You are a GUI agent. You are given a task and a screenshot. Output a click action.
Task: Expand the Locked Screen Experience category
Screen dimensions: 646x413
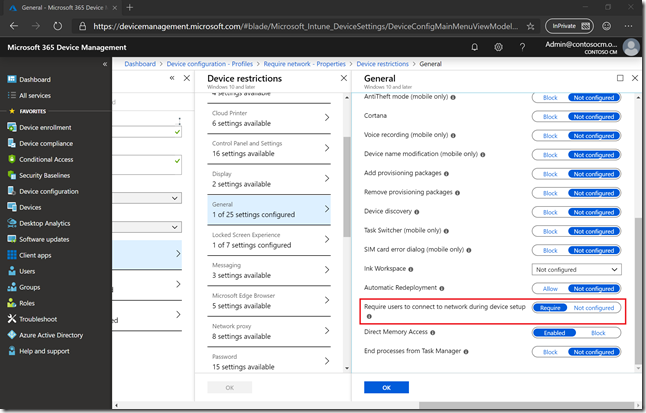pyautogui.click(x=270, y=240)
